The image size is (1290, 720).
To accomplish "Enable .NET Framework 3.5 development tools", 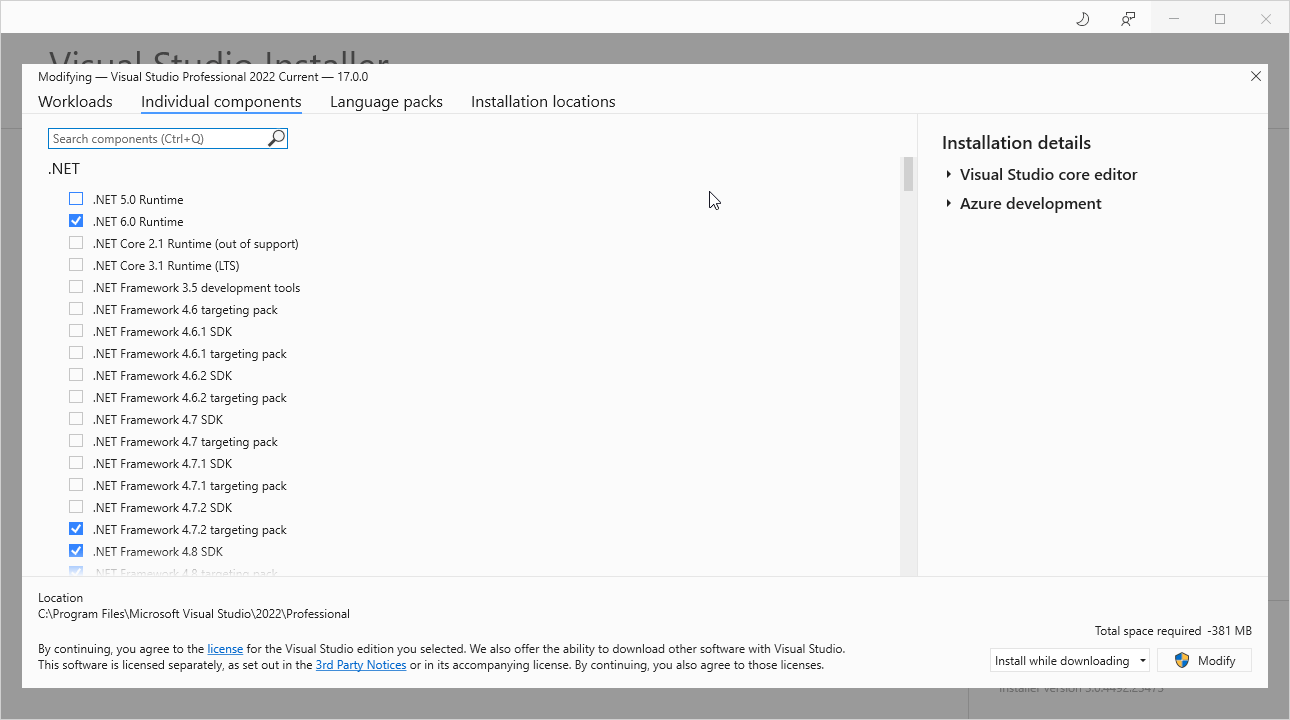I will (76, 287).
